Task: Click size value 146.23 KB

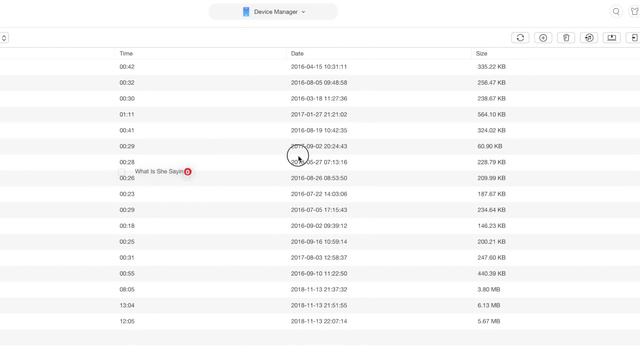Action: click(x=491, y=226)
